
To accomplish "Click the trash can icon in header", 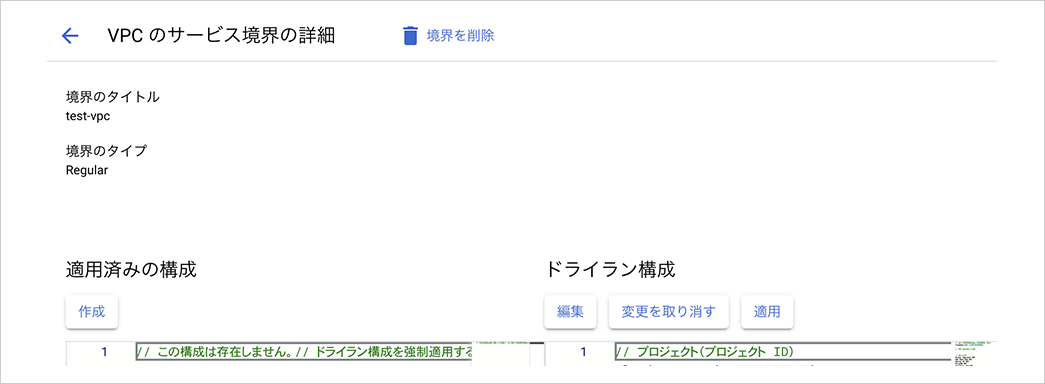I will click(411, 35).
